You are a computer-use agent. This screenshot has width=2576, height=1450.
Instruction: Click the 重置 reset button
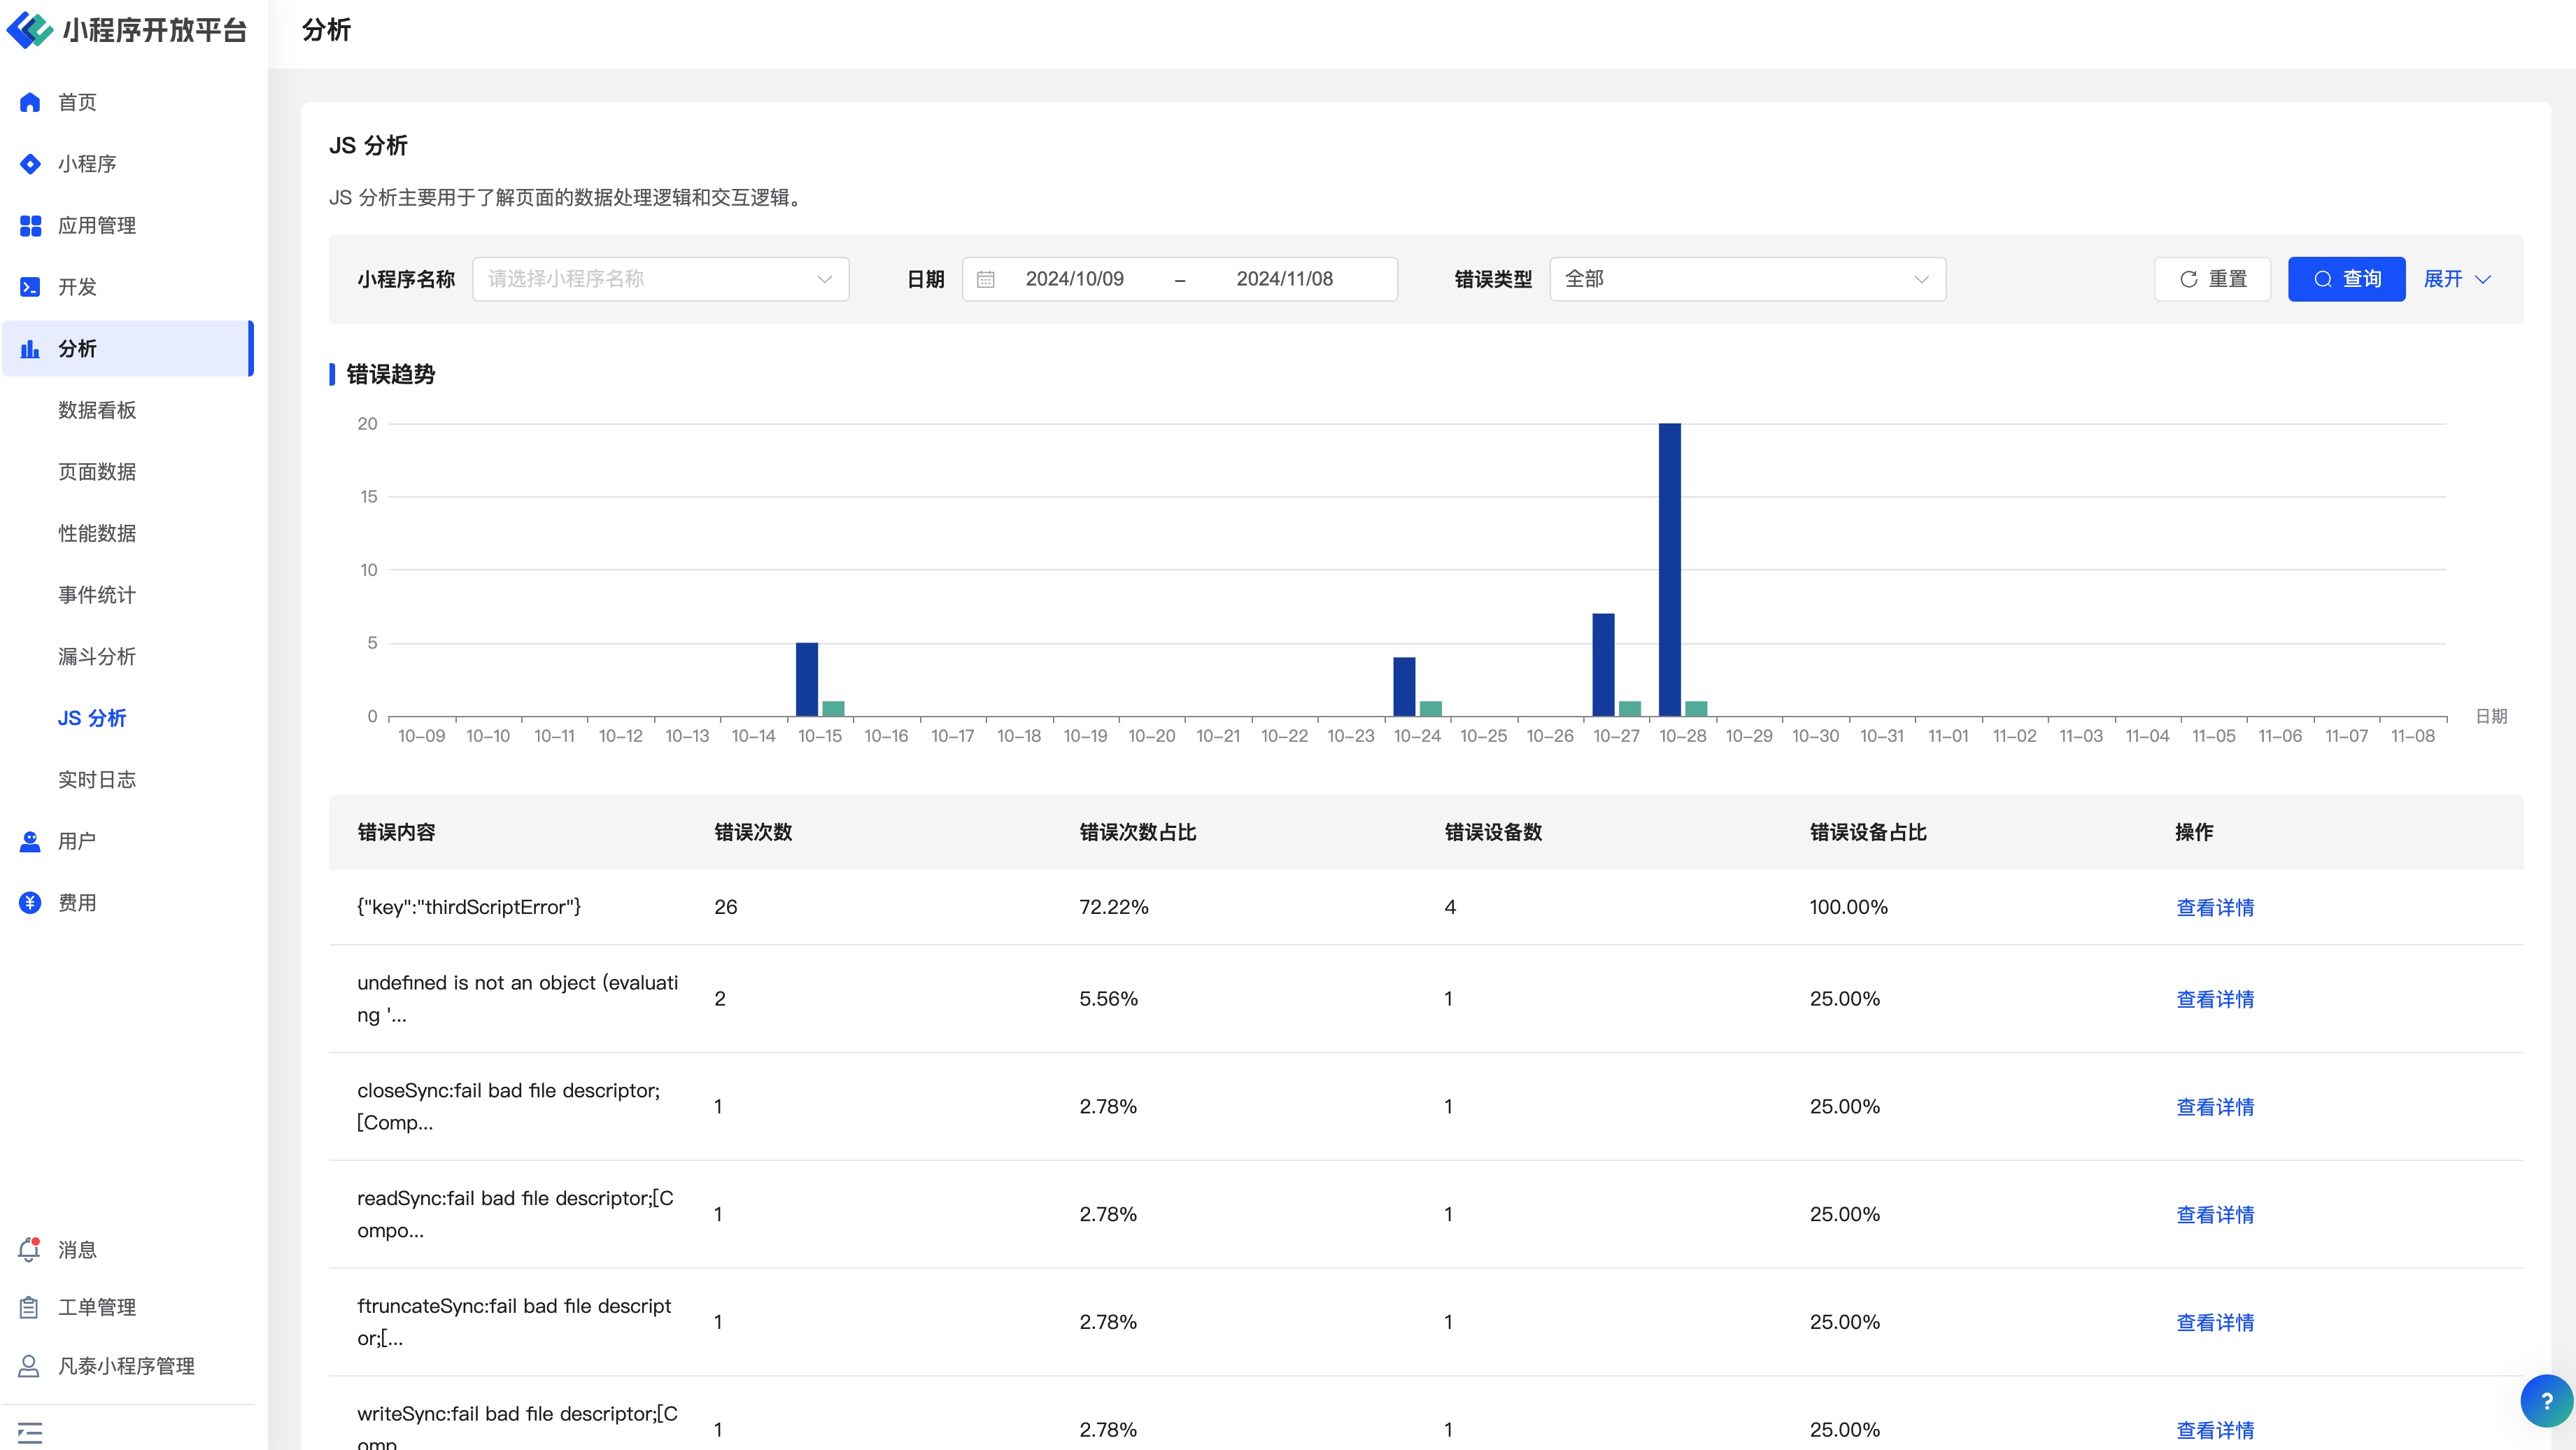(2212, 279)
